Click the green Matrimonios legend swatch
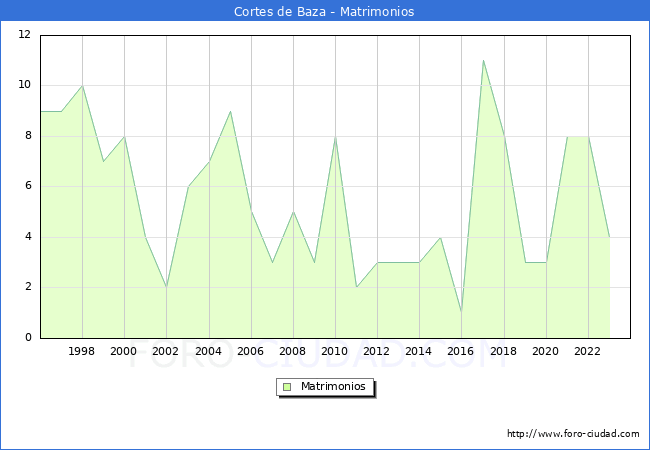The image size is (650, 450). 286,386
